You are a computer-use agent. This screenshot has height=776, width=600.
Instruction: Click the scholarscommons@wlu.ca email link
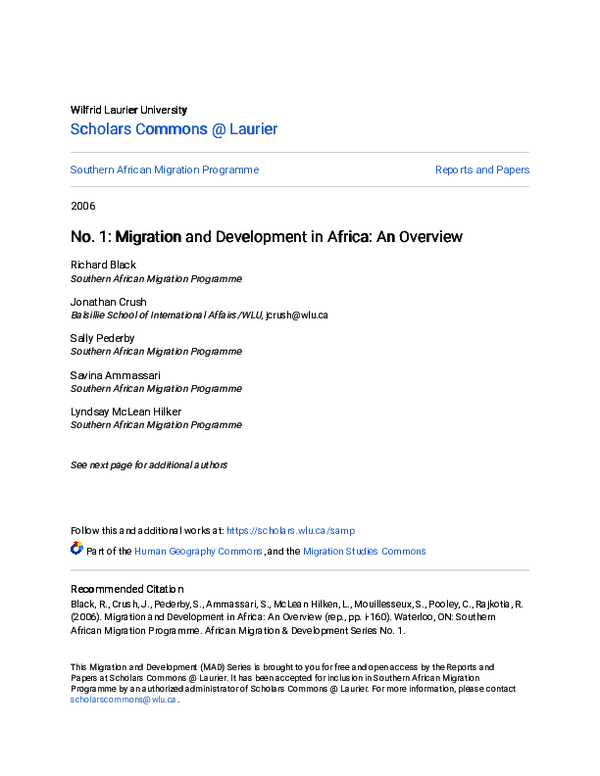coord(123,700)
